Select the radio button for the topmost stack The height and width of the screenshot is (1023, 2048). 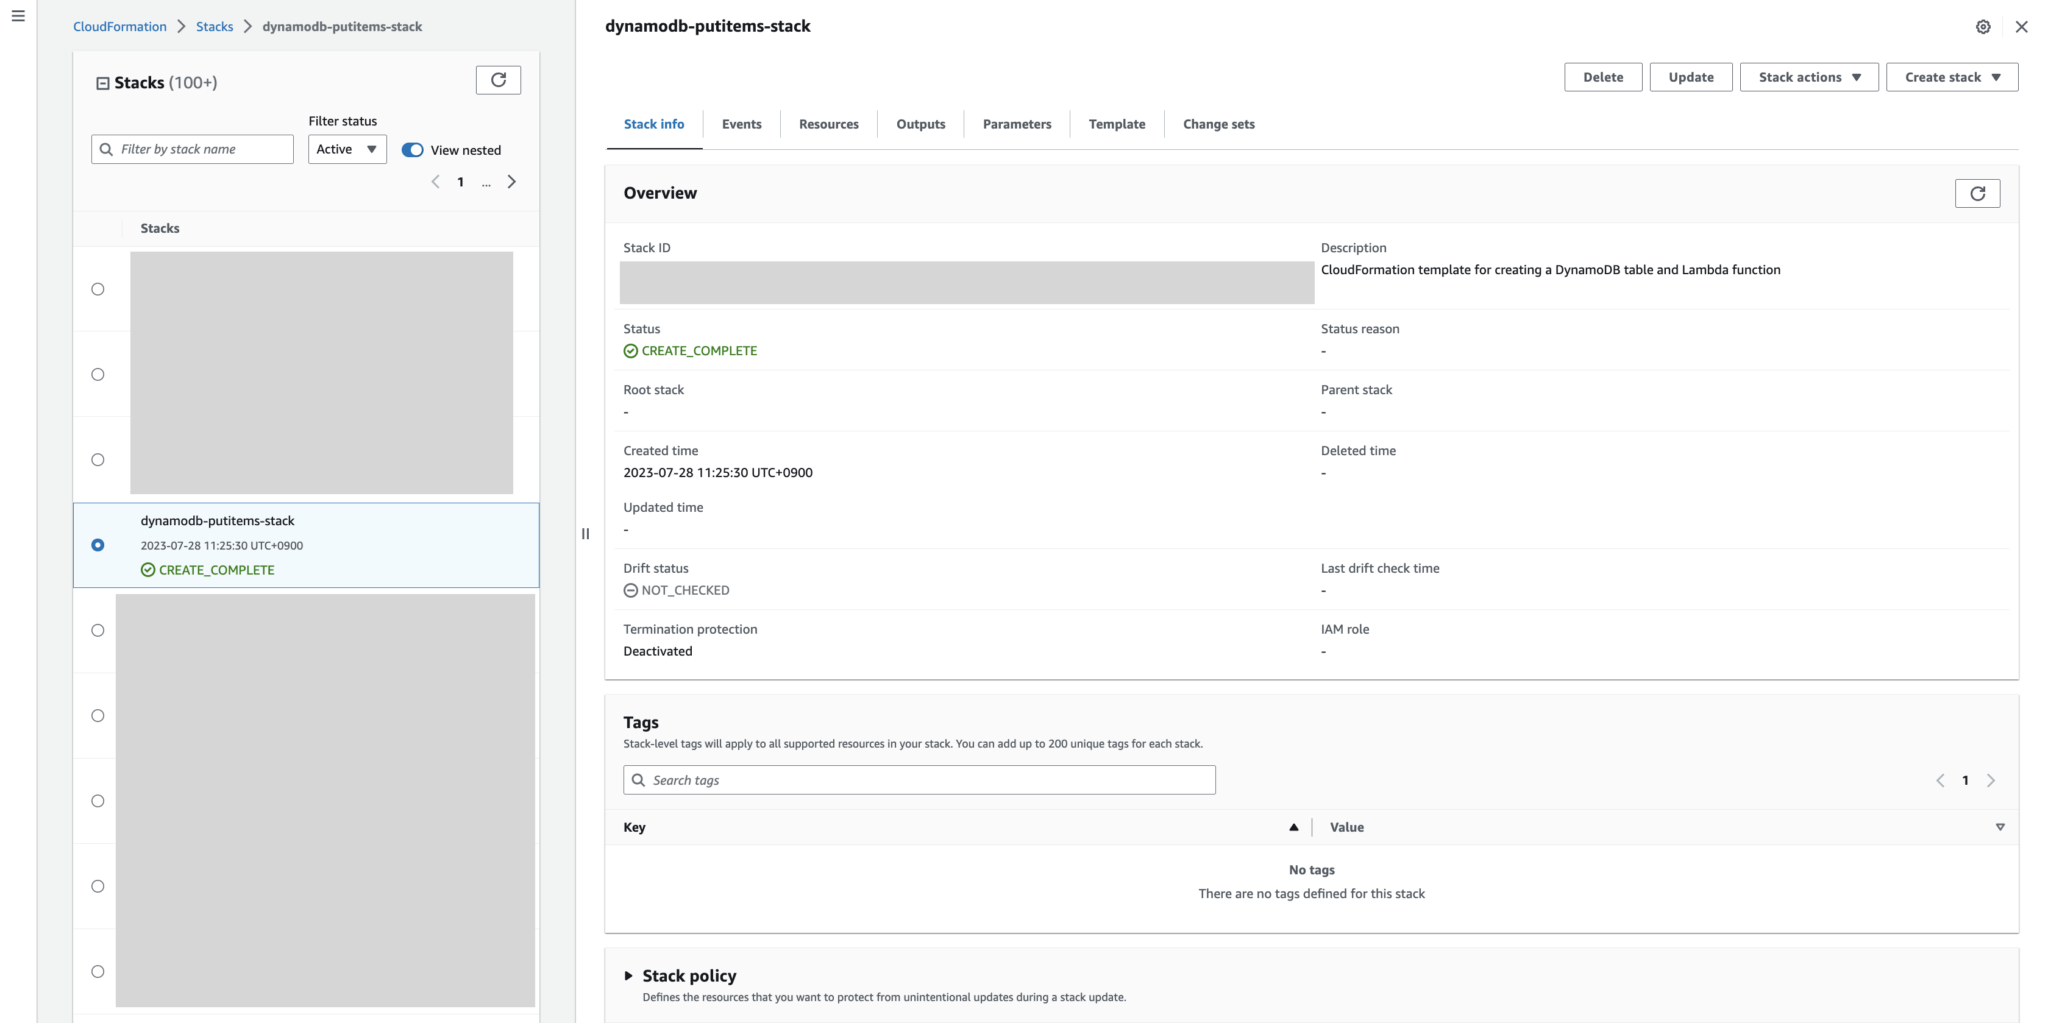(x=97, y=288)
